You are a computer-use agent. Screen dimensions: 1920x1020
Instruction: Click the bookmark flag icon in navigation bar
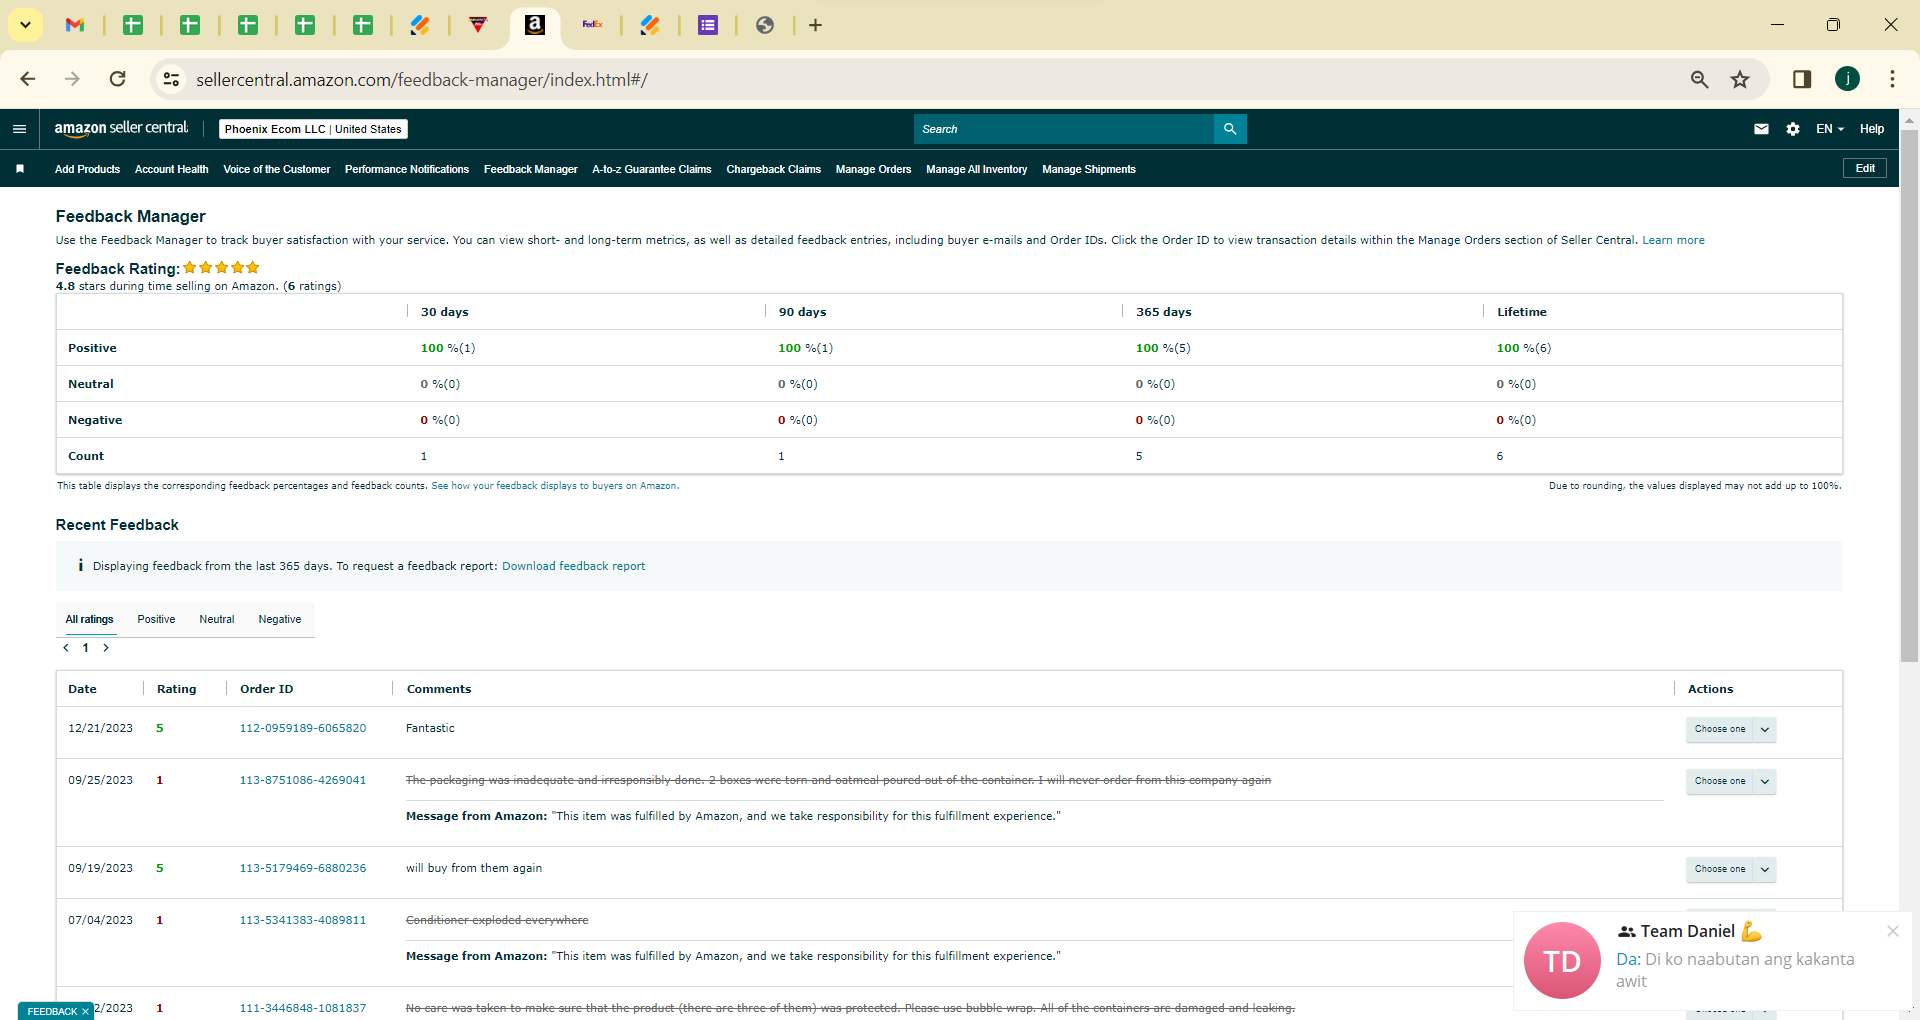click(x=20, y=169)
